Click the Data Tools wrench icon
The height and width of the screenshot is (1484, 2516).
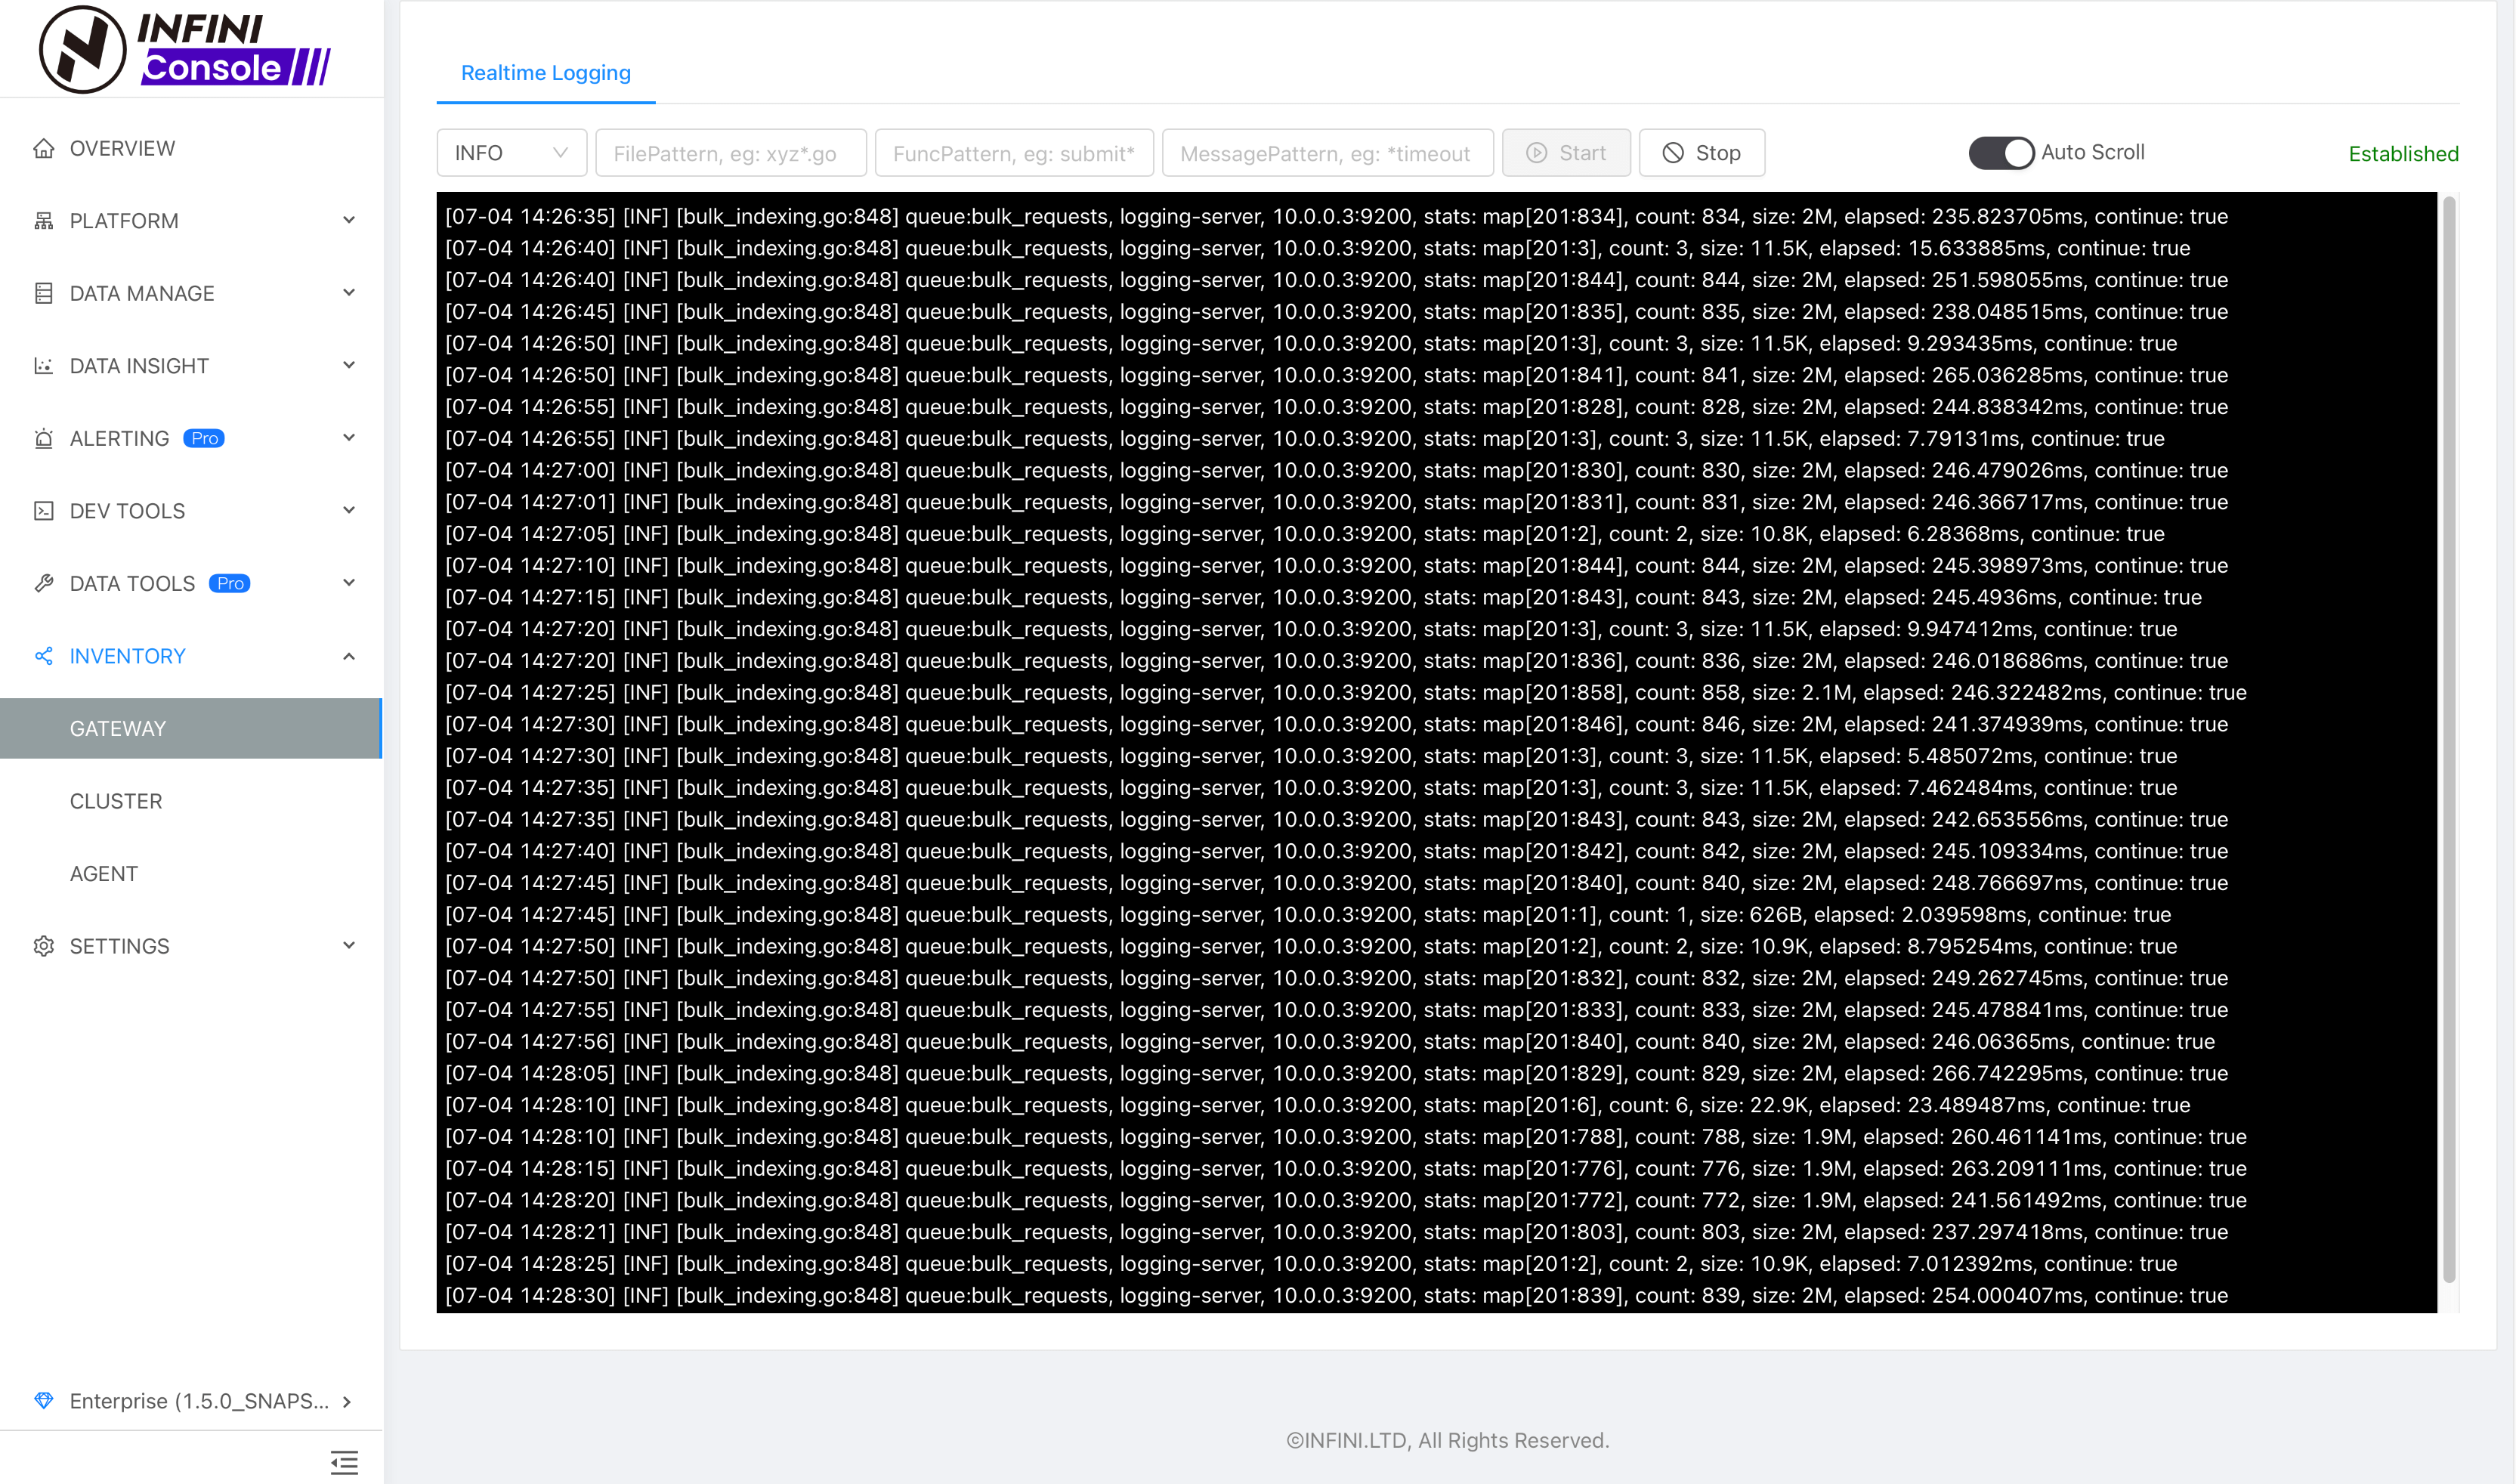44,583
